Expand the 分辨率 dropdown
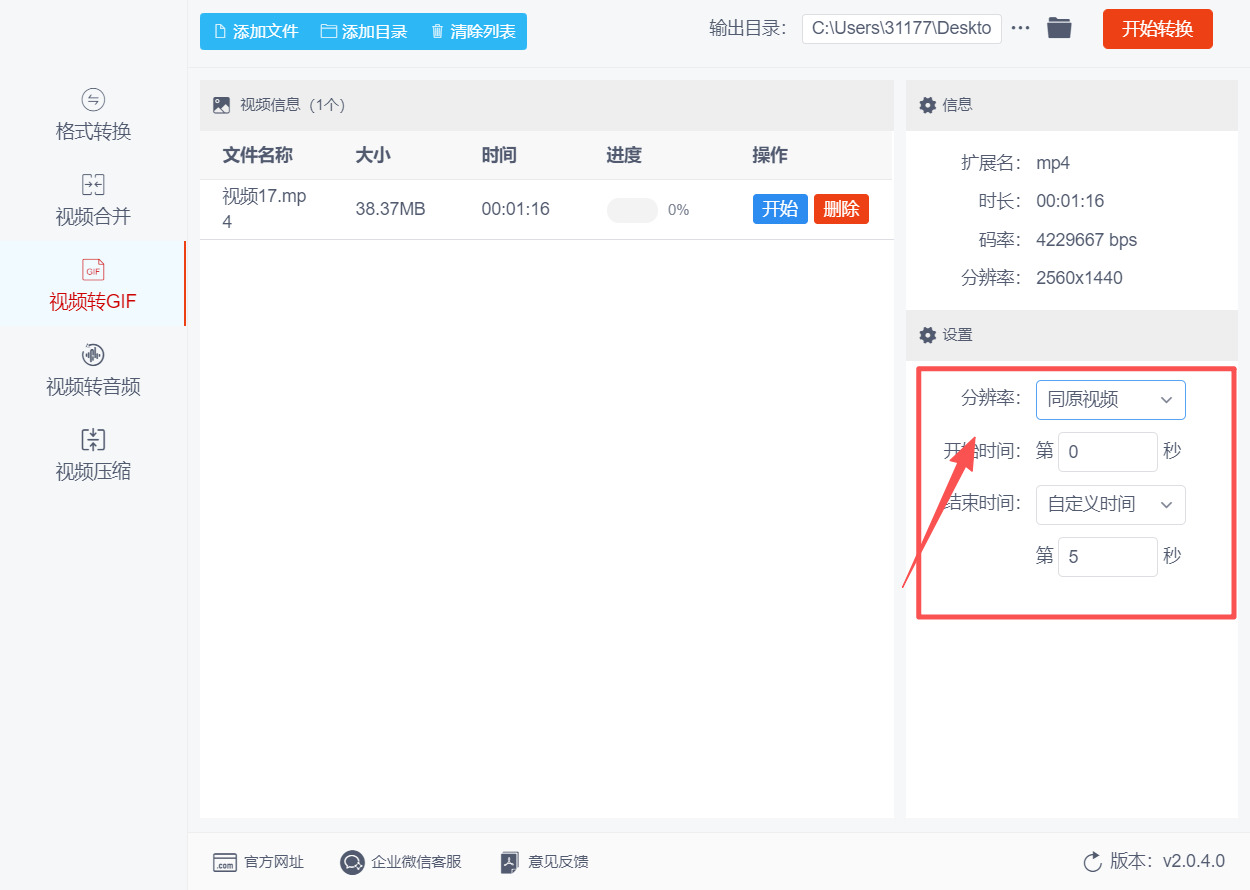The image size is (1250, 890). tap(1110, 400)
